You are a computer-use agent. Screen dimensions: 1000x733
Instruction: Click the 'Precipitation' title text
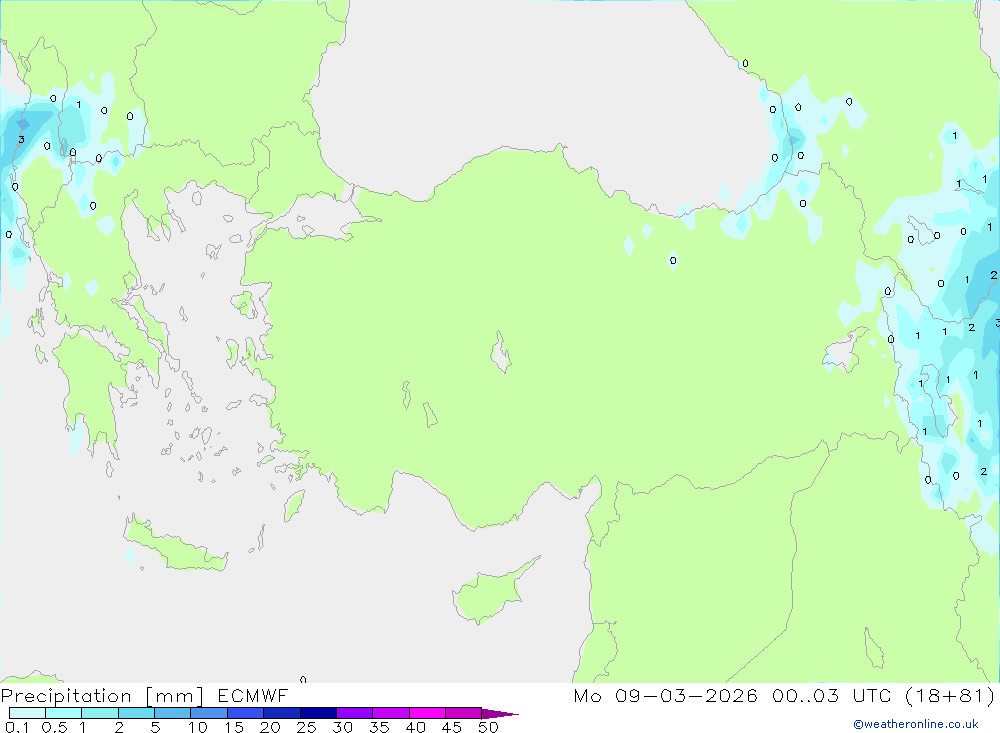[x=66, y=696]
